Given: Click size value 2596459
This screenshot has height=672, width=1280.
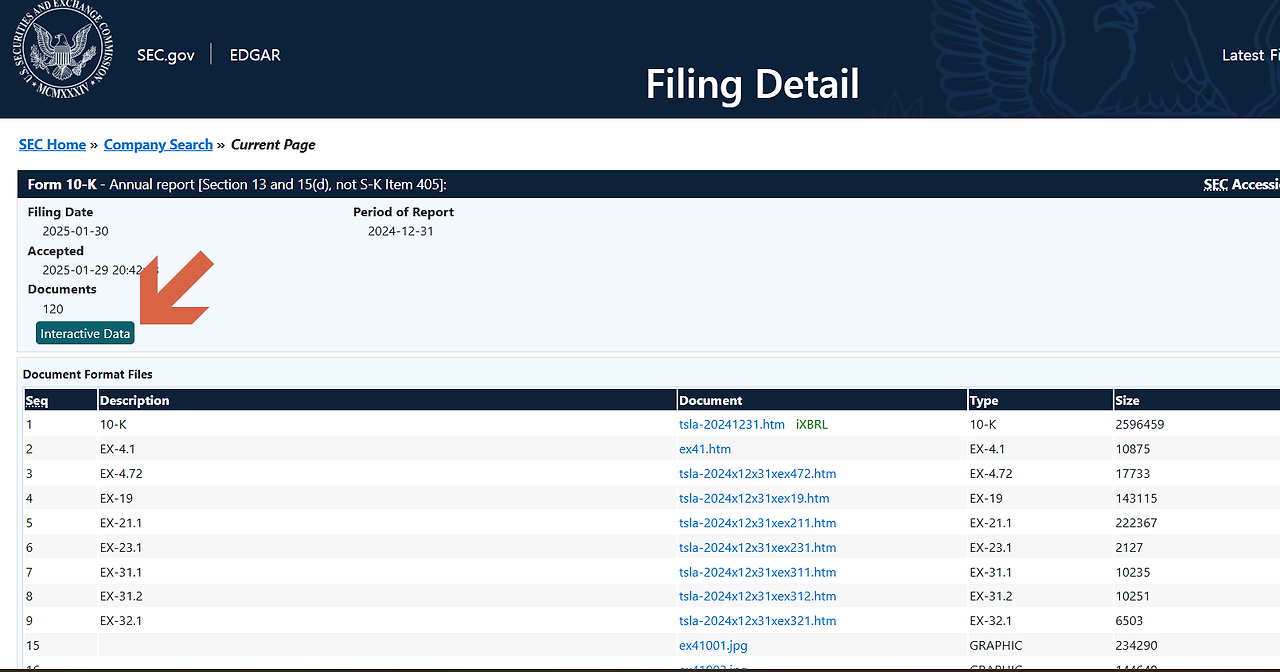Looking at the screenshot, I should [x=1140, y=424].
